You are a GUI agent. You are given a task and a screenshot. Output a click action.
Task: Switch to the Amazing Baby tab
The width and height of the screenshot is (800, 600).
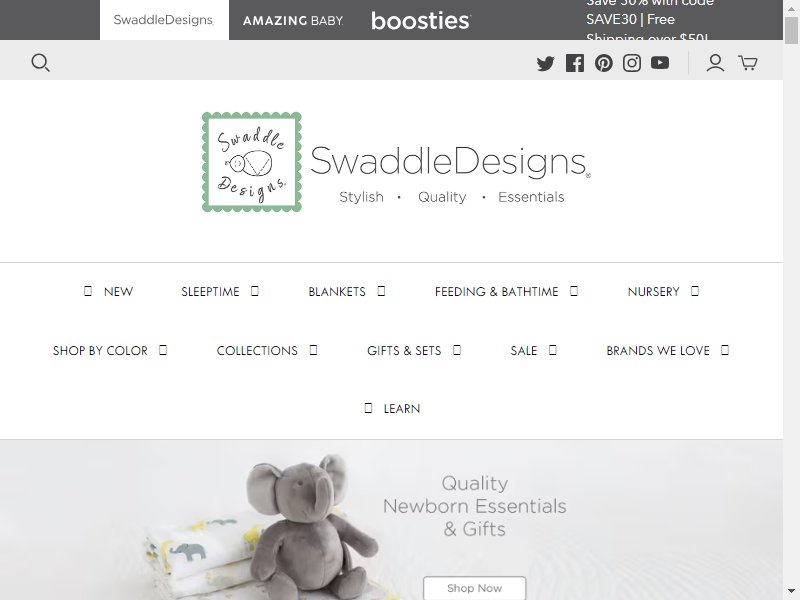click(293, 20)
